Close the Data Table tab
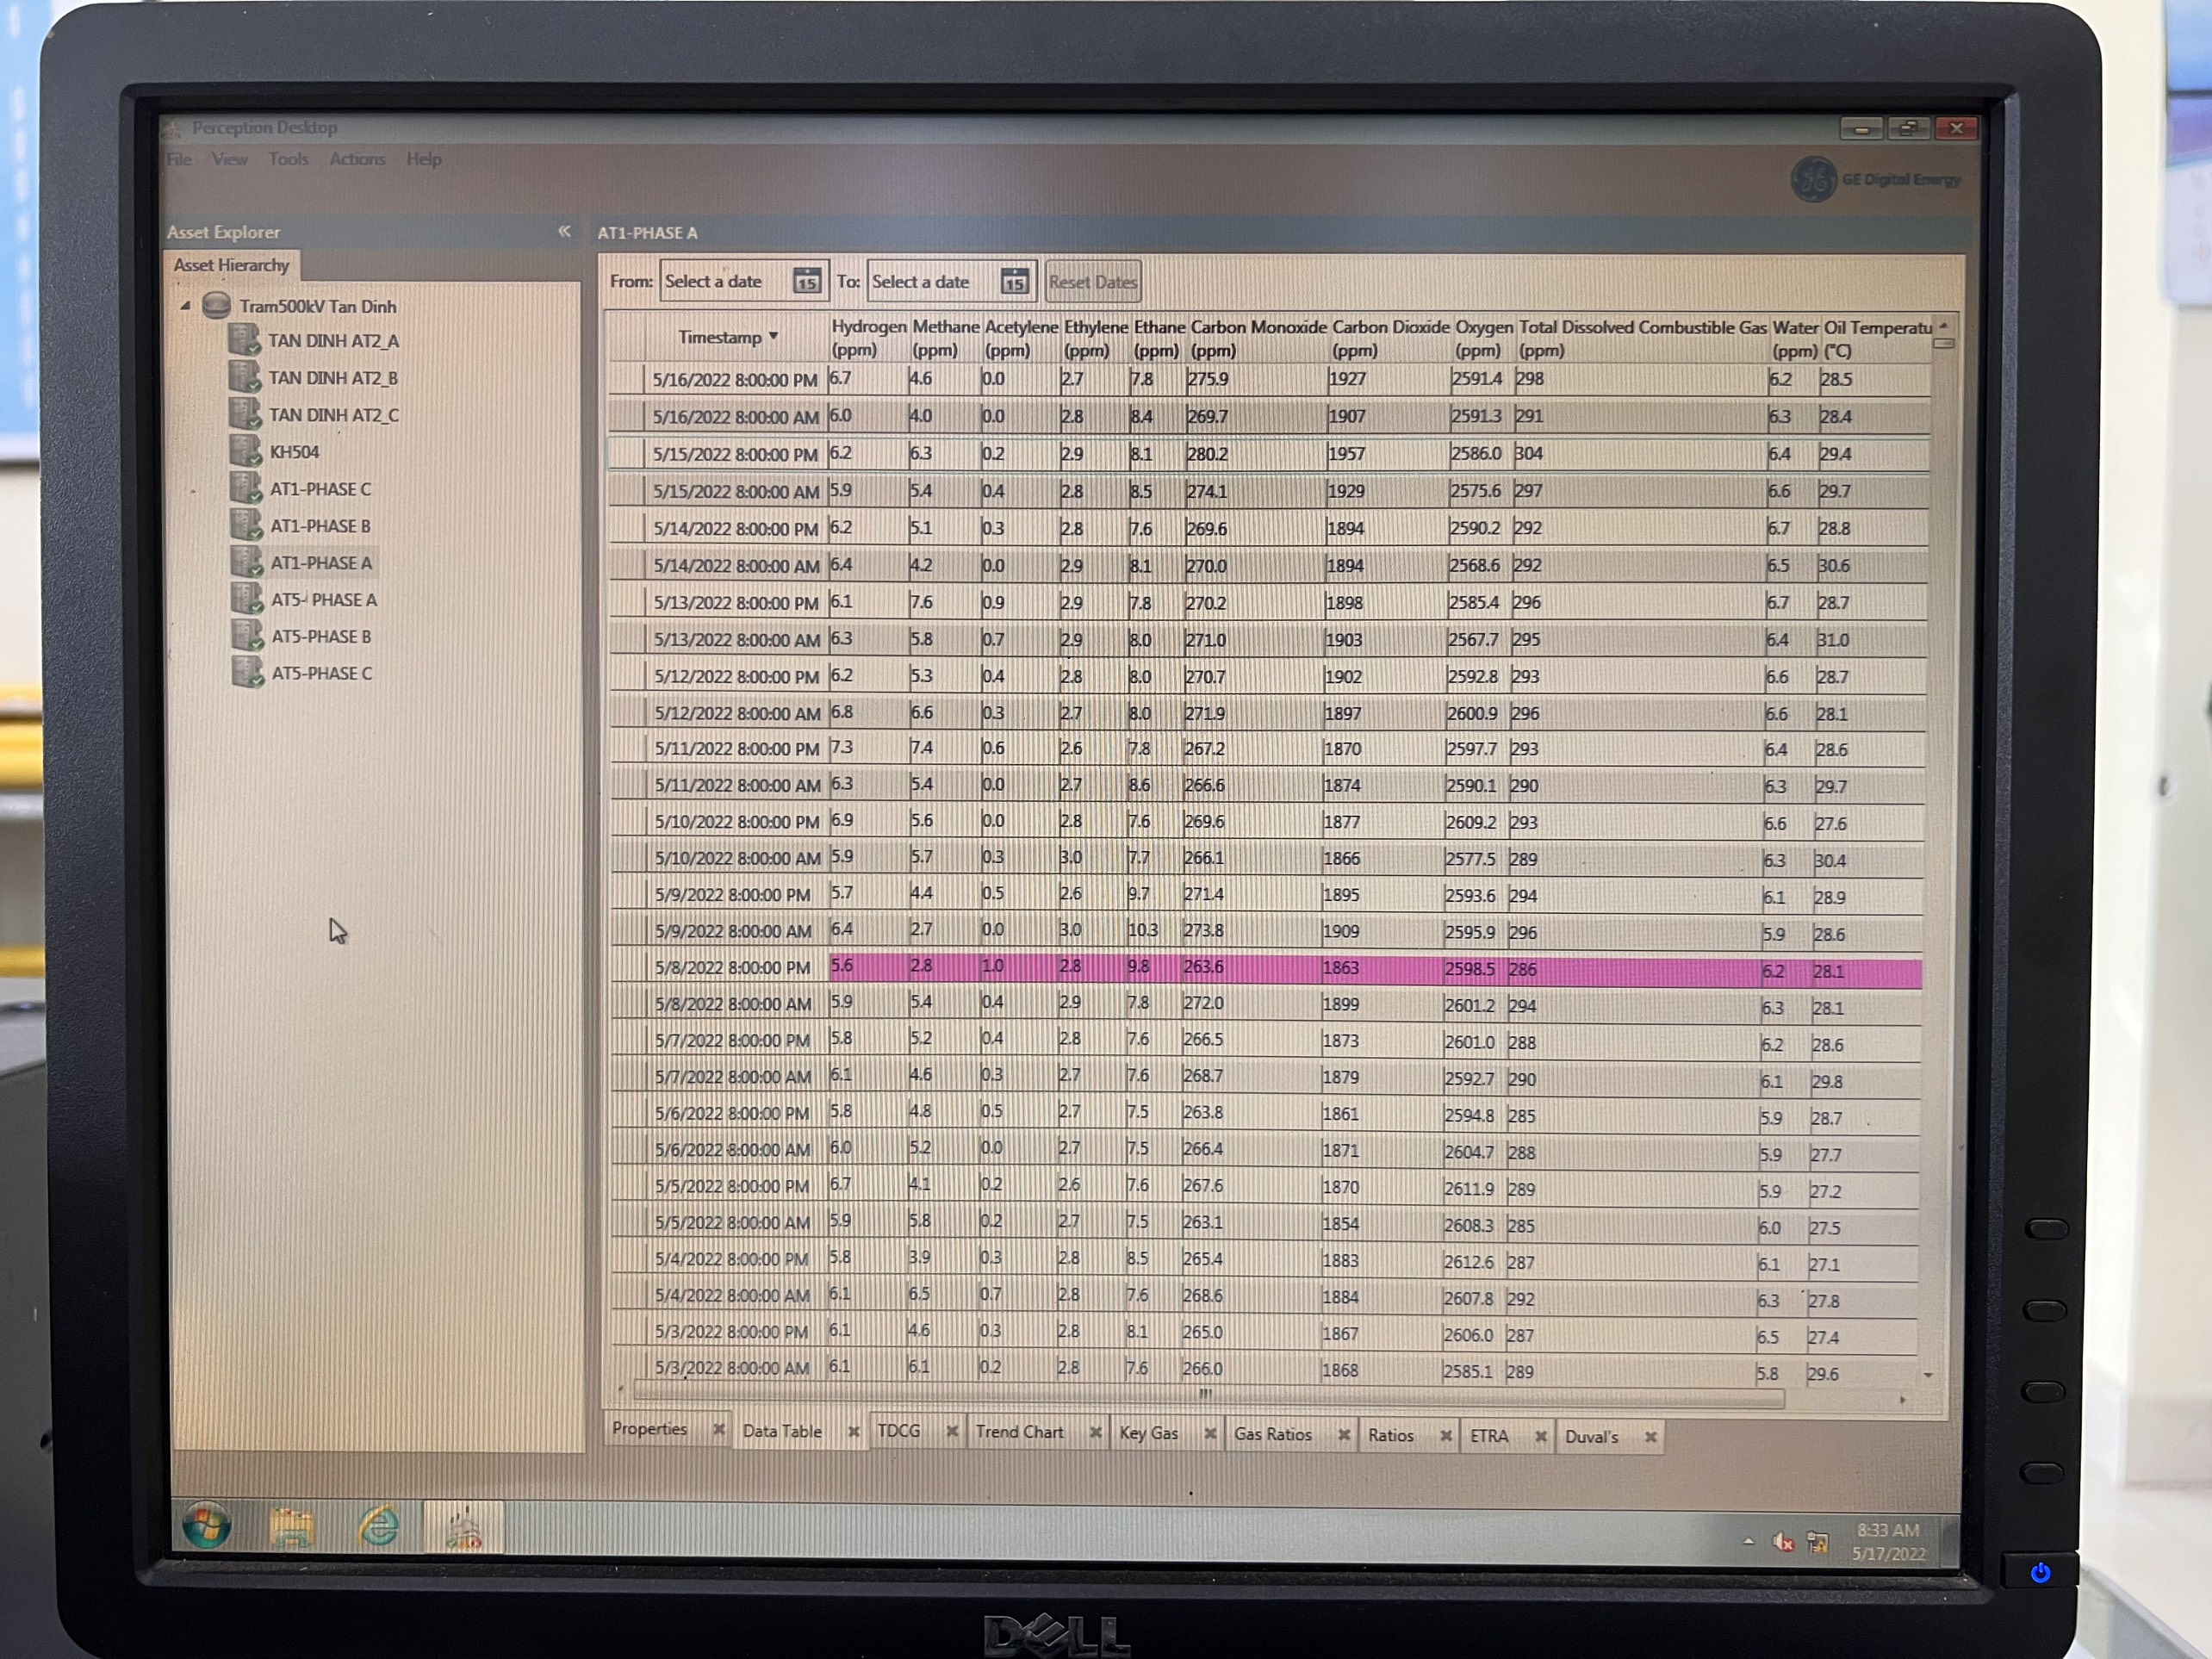2212x1659 pixels. [x=853, y=1432]
